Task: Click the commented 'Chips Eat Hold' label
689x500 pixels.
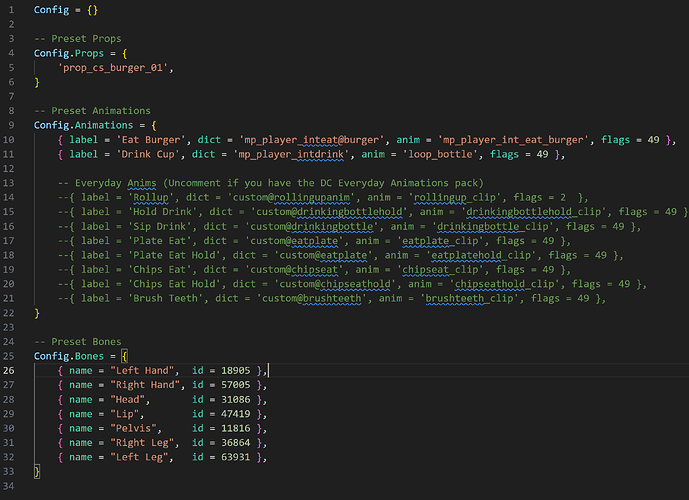Action: pos(174,284)
